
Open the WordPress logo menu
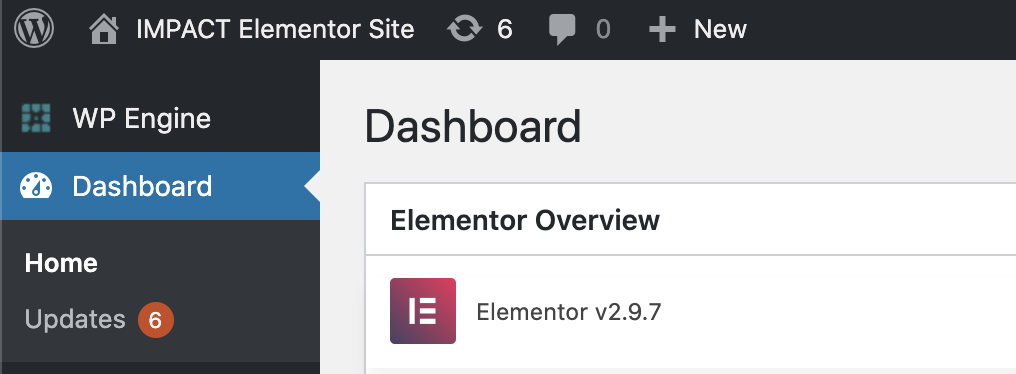[34, 29]
